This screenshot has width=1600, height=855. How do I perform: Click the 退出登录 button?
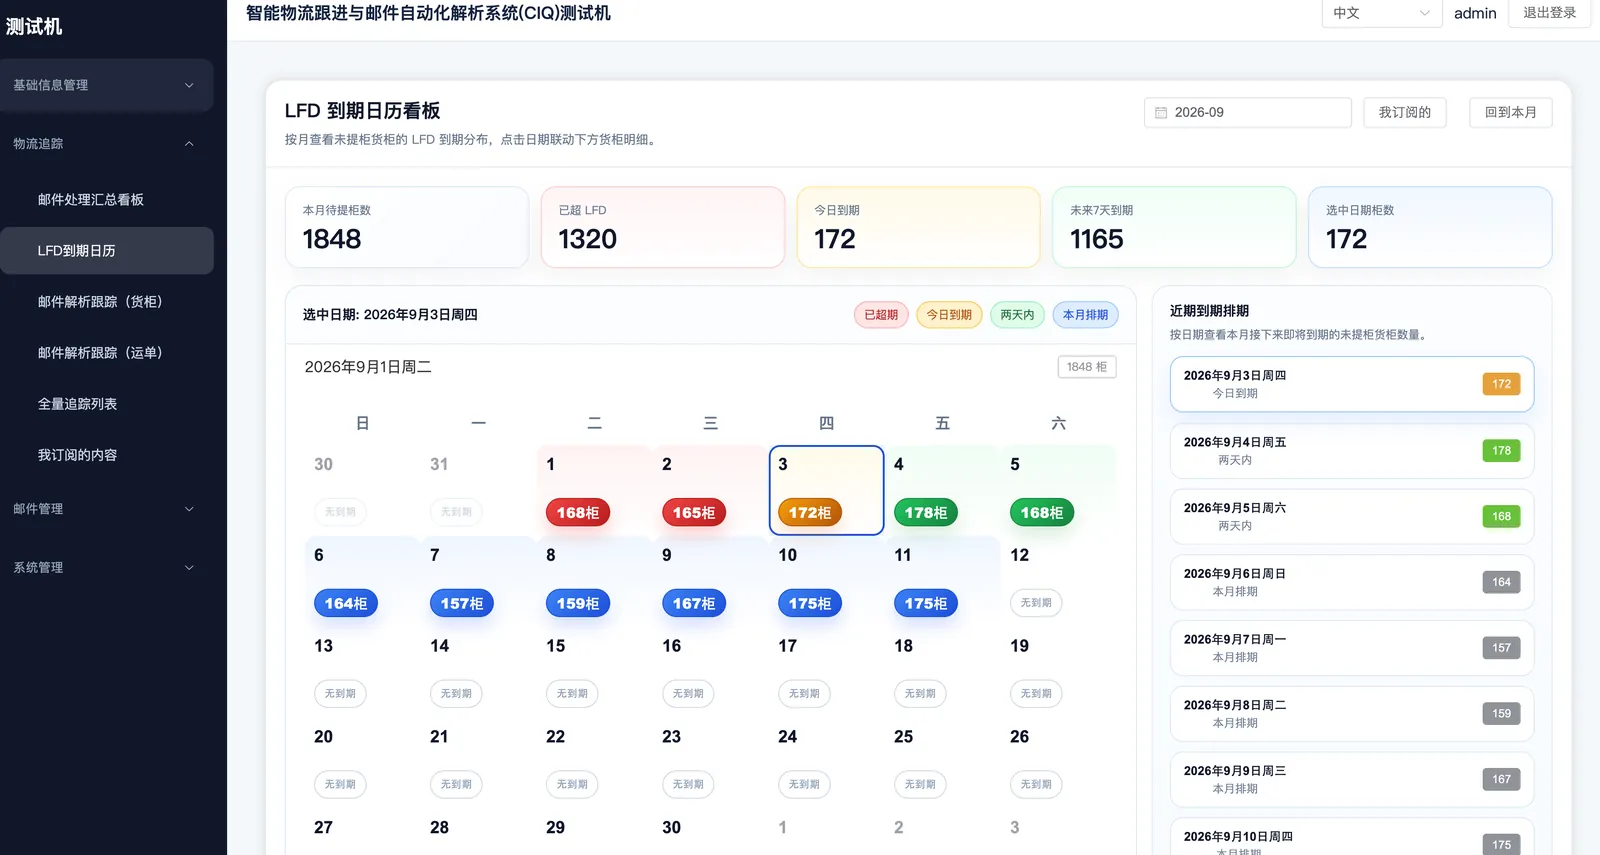click(1549, 13)
